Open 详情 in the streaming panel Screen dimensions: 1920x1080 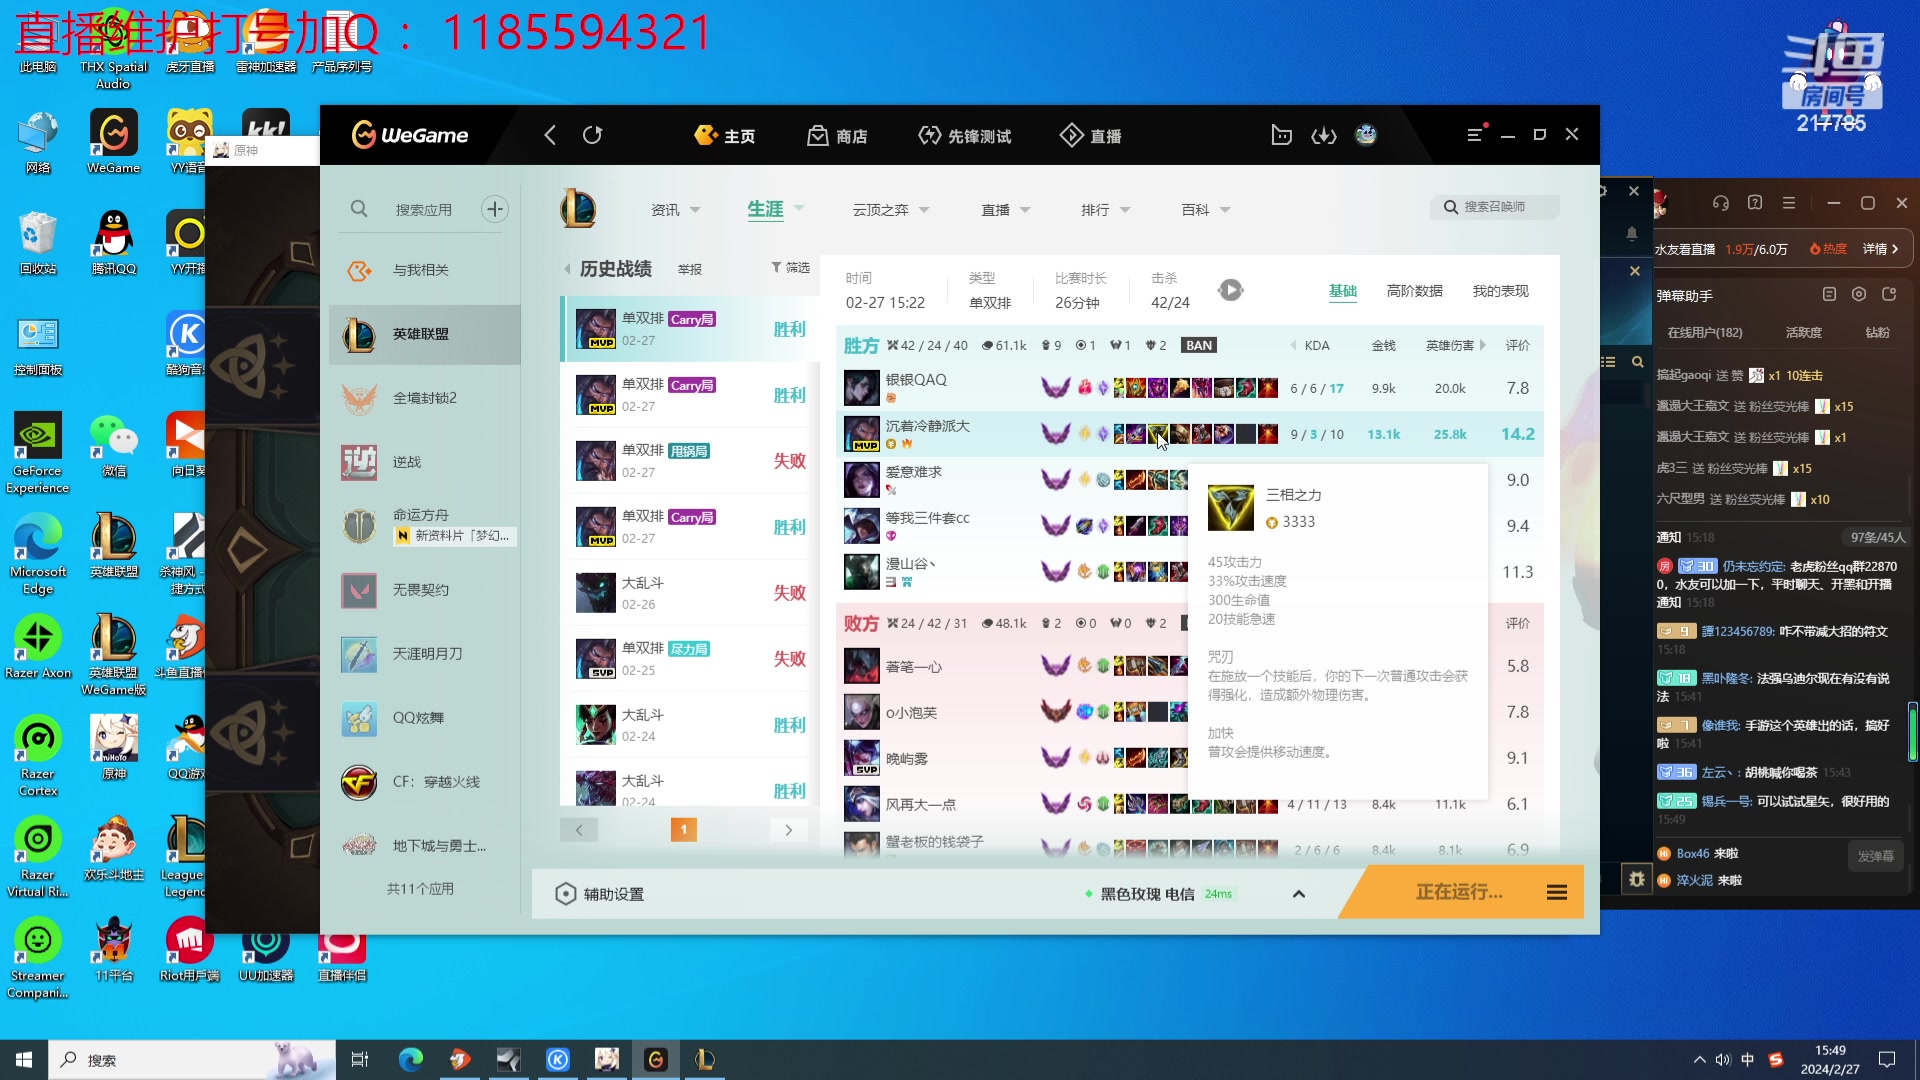pyautogui.click(x=1881, y=249)
